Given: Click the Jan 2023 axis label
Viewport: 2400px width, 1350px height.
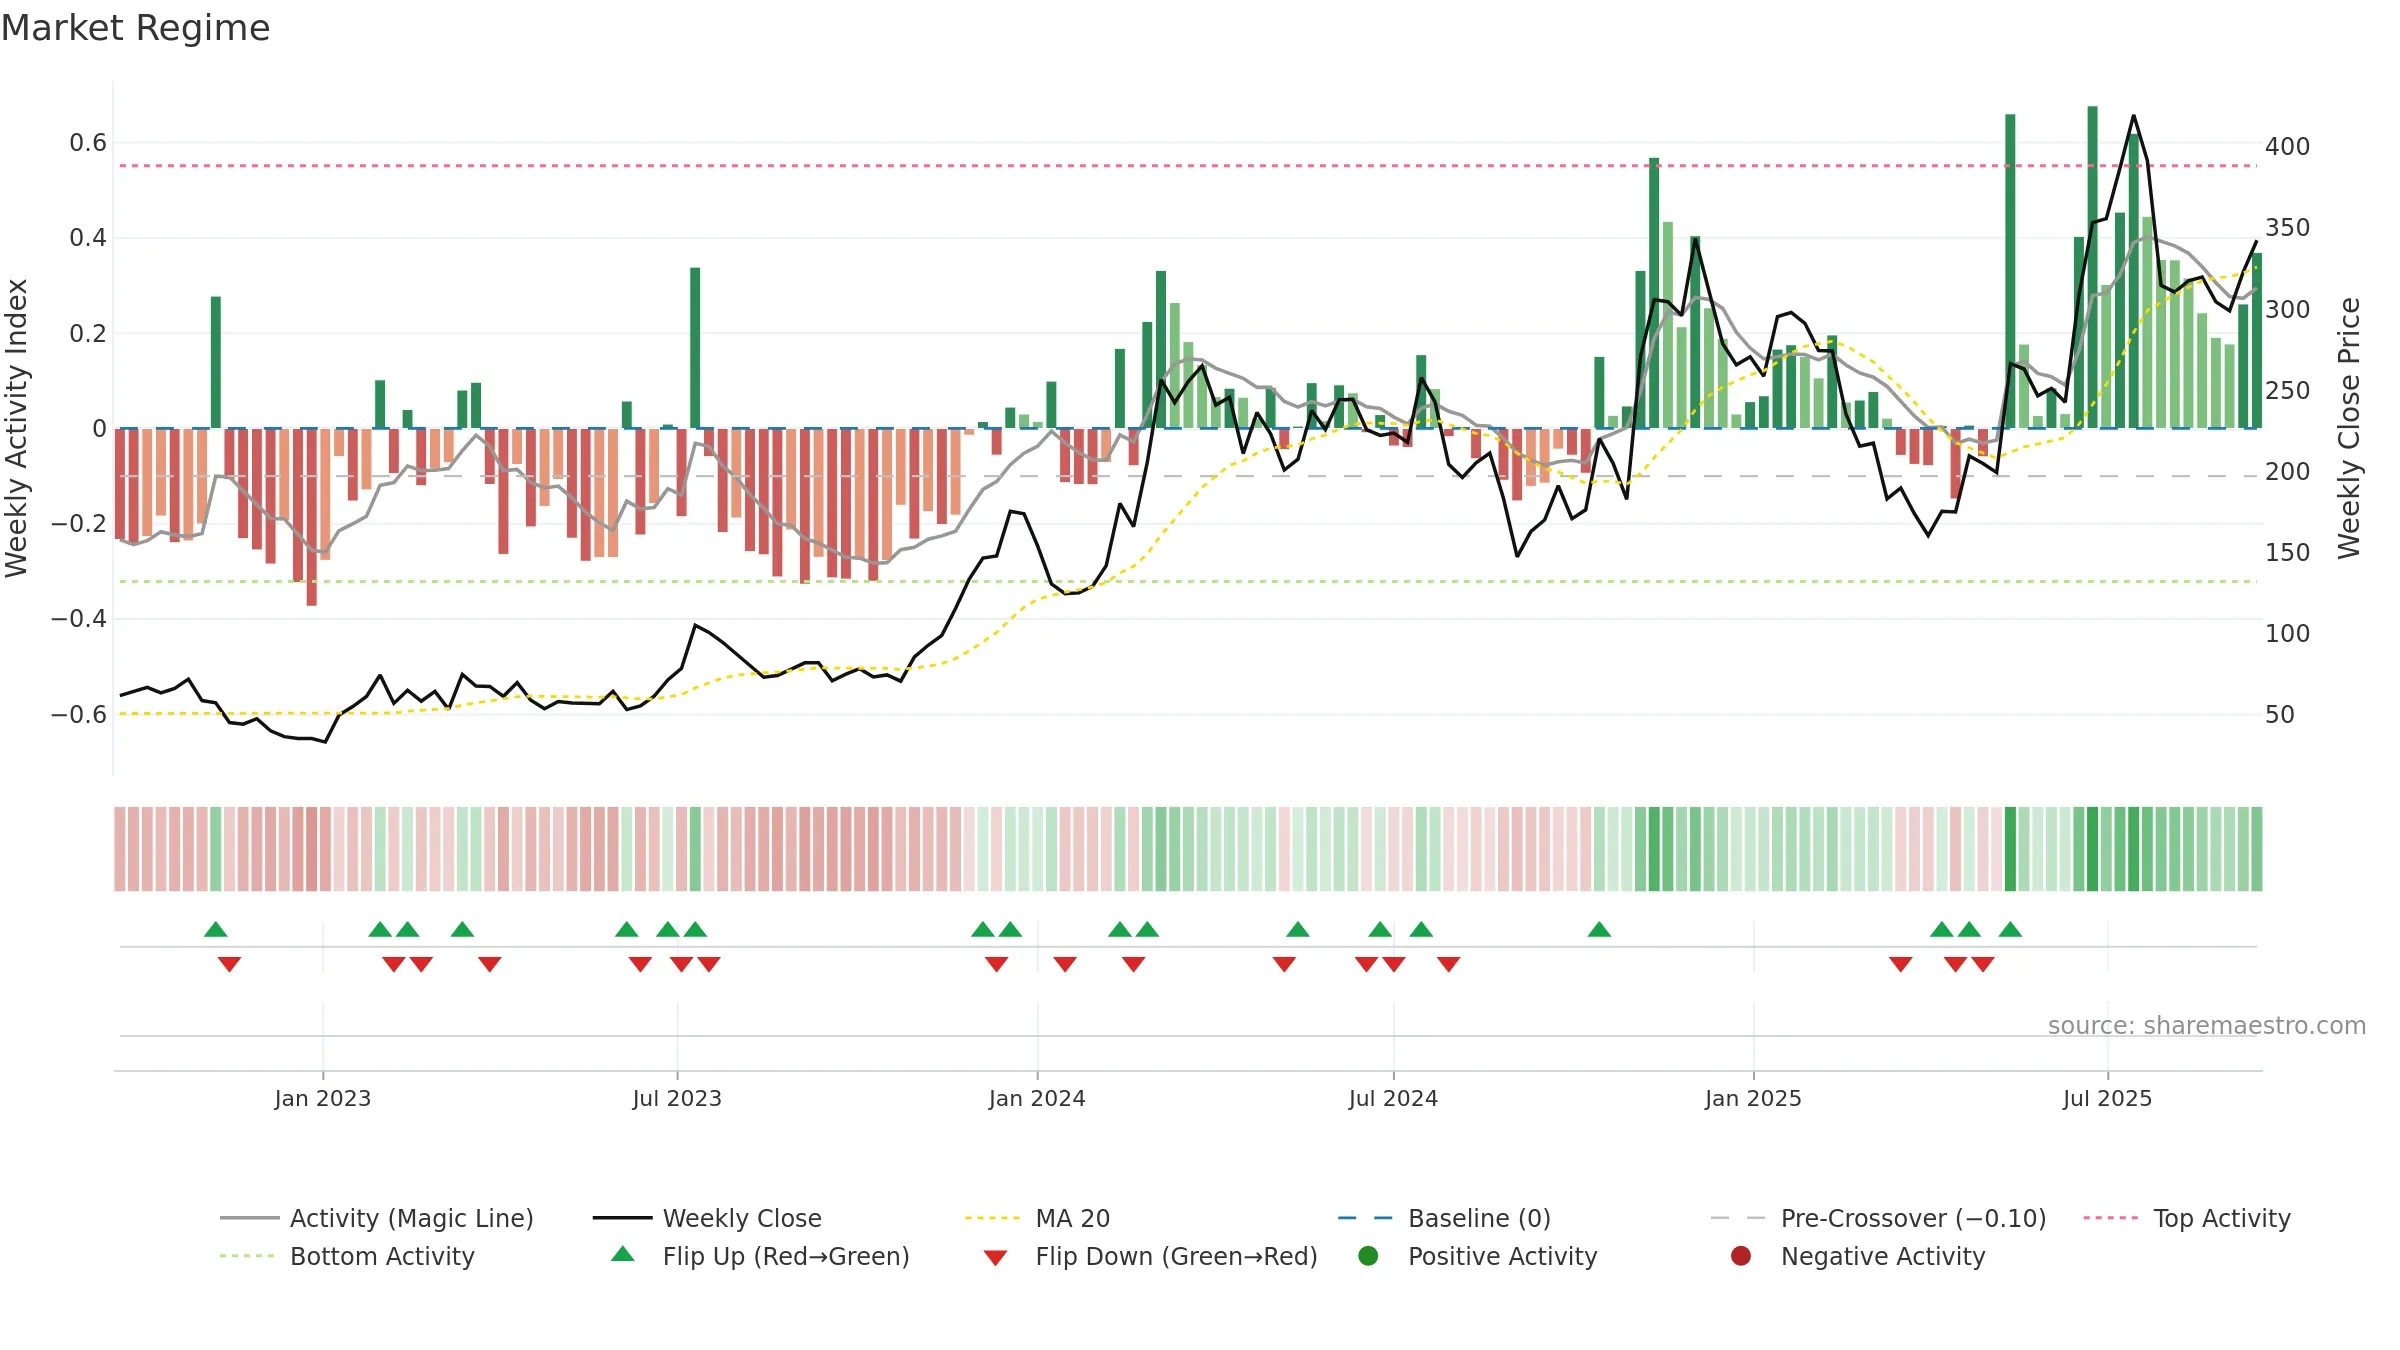Looking at the screenshot, I should (x=322, y=1098).
